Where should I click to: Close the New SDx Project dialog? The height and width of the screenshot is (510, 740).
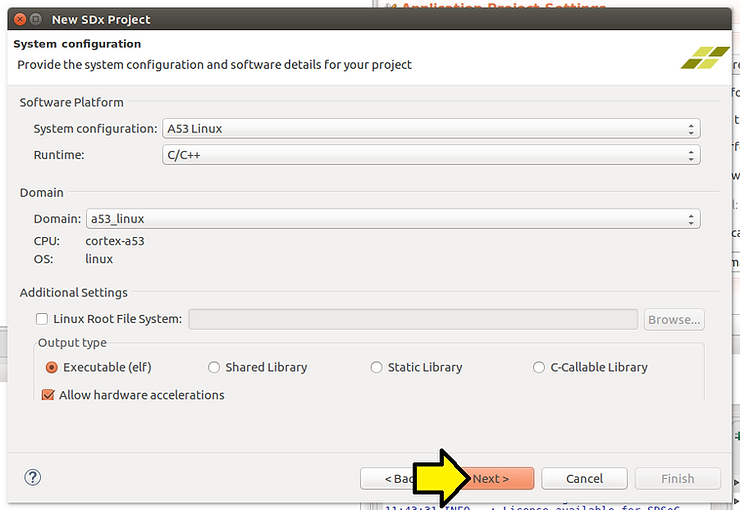click(20, 19)
